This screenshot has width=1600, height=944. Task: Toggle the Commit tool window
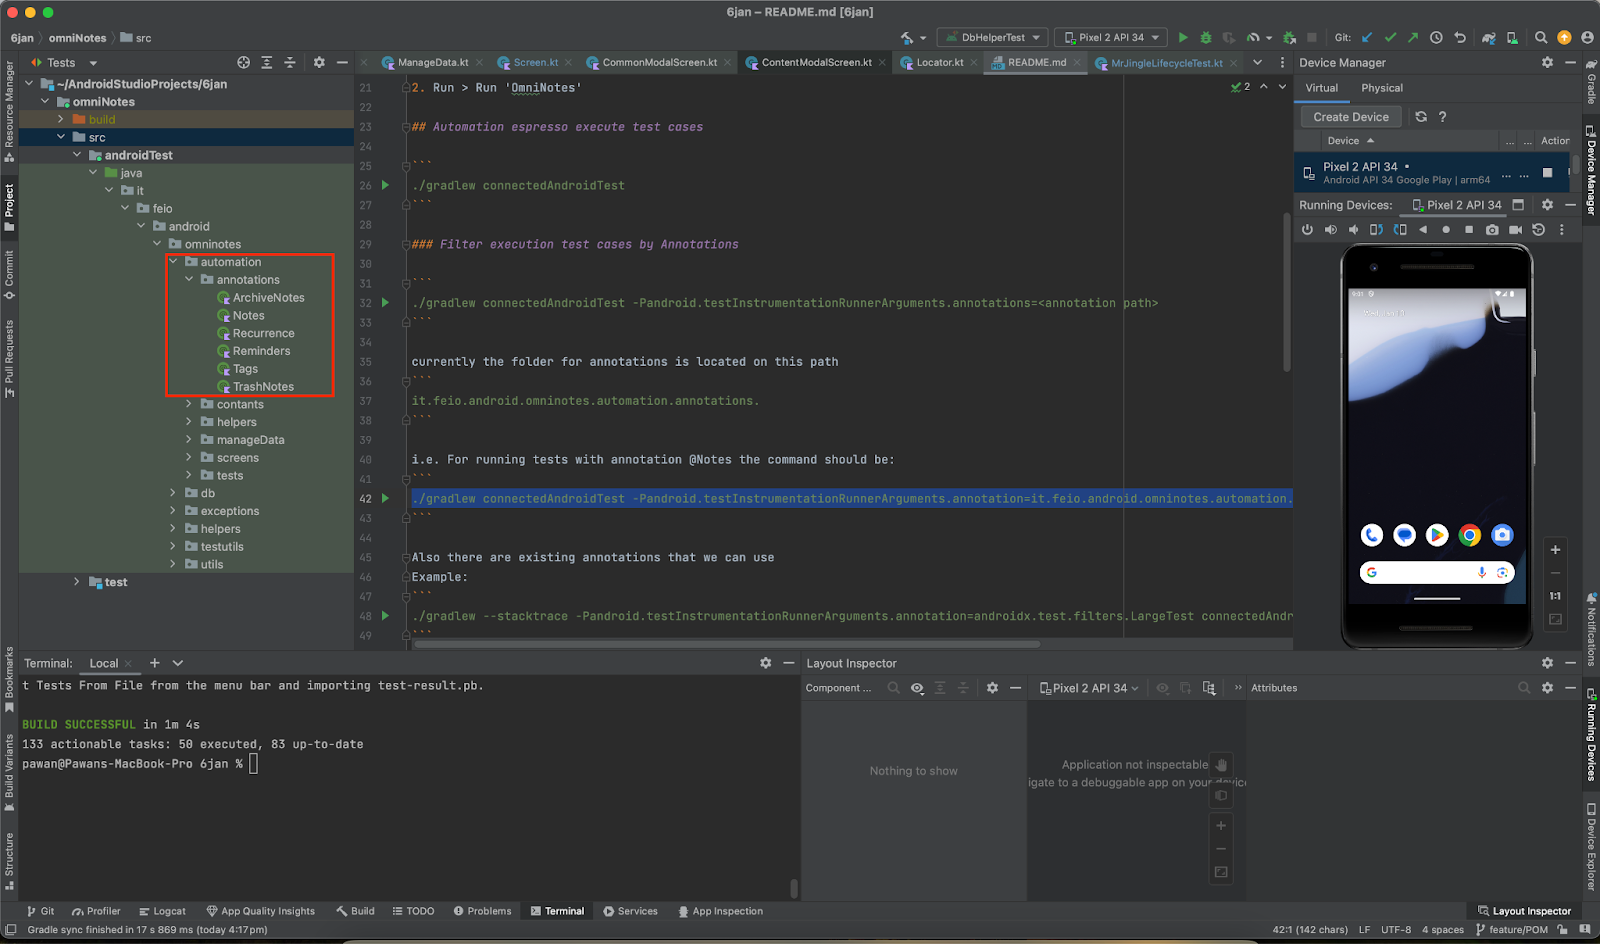(9, 275)
